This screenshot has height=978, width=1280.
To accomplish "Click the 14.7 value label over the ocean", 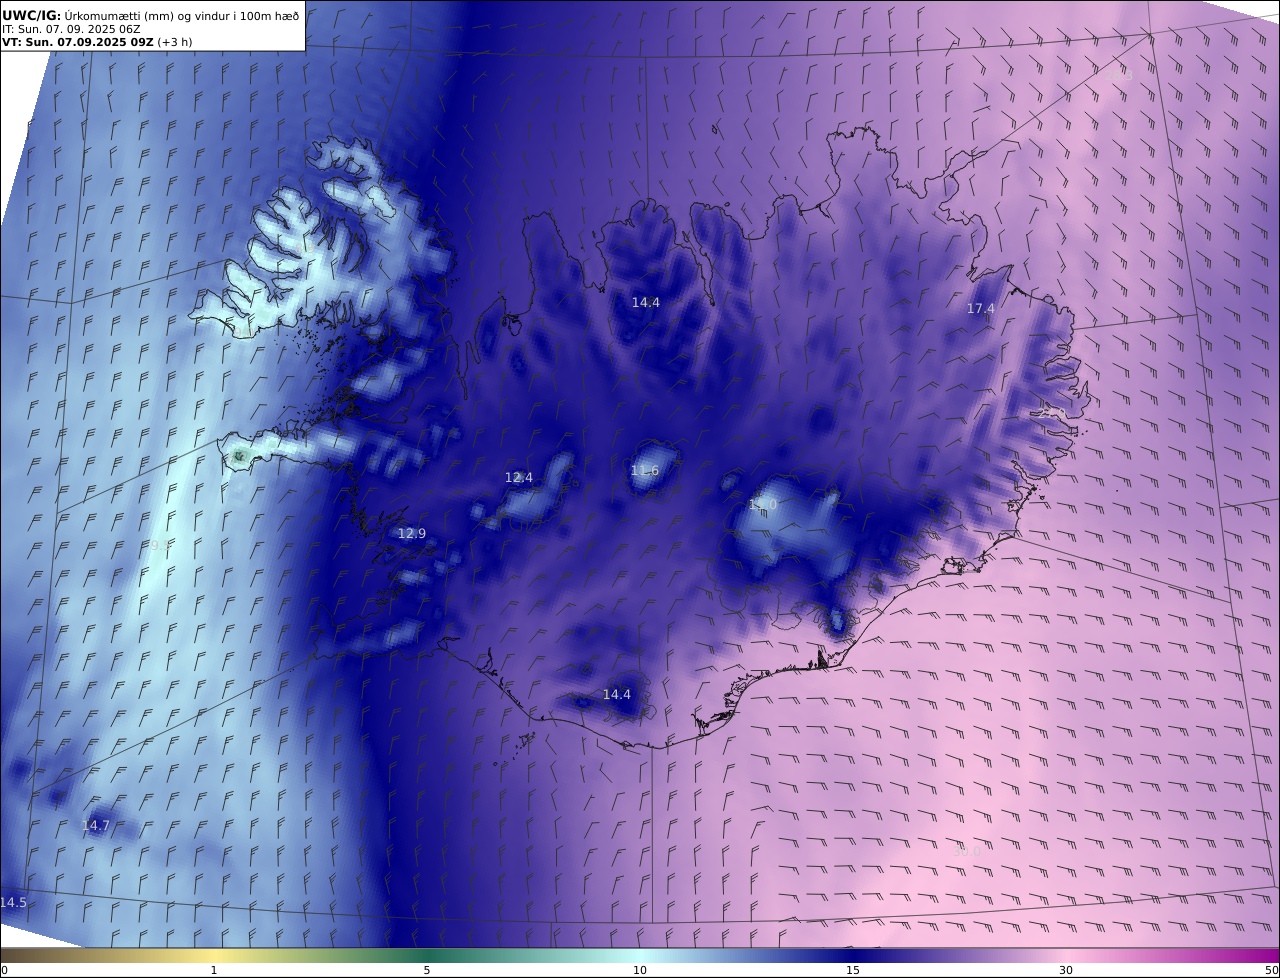I will click(x=95, y=826).
